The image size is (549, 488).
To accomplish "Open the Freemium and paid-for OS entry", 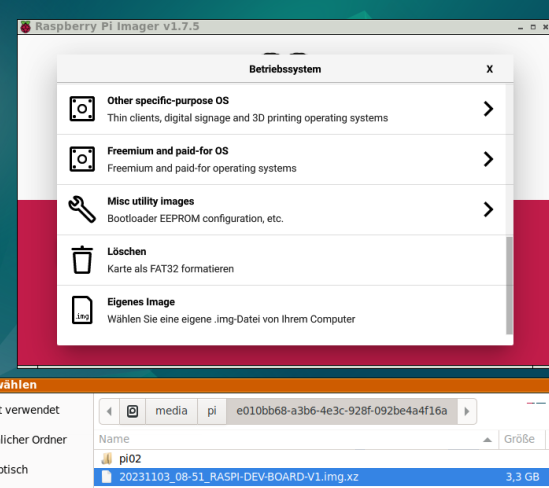I will click(x=282, y=160).
